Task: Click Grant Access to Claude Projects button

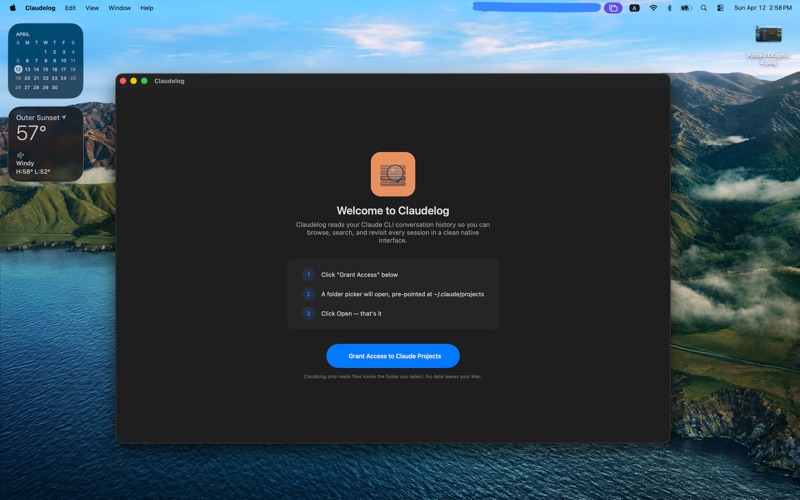Action: (393, 356)
